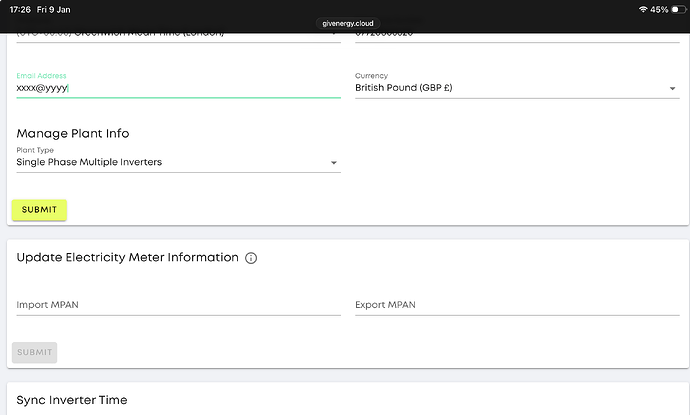Tap the Wi-Fi status icon
Viewport: 690px width, 415px height.
pos(642,9)
